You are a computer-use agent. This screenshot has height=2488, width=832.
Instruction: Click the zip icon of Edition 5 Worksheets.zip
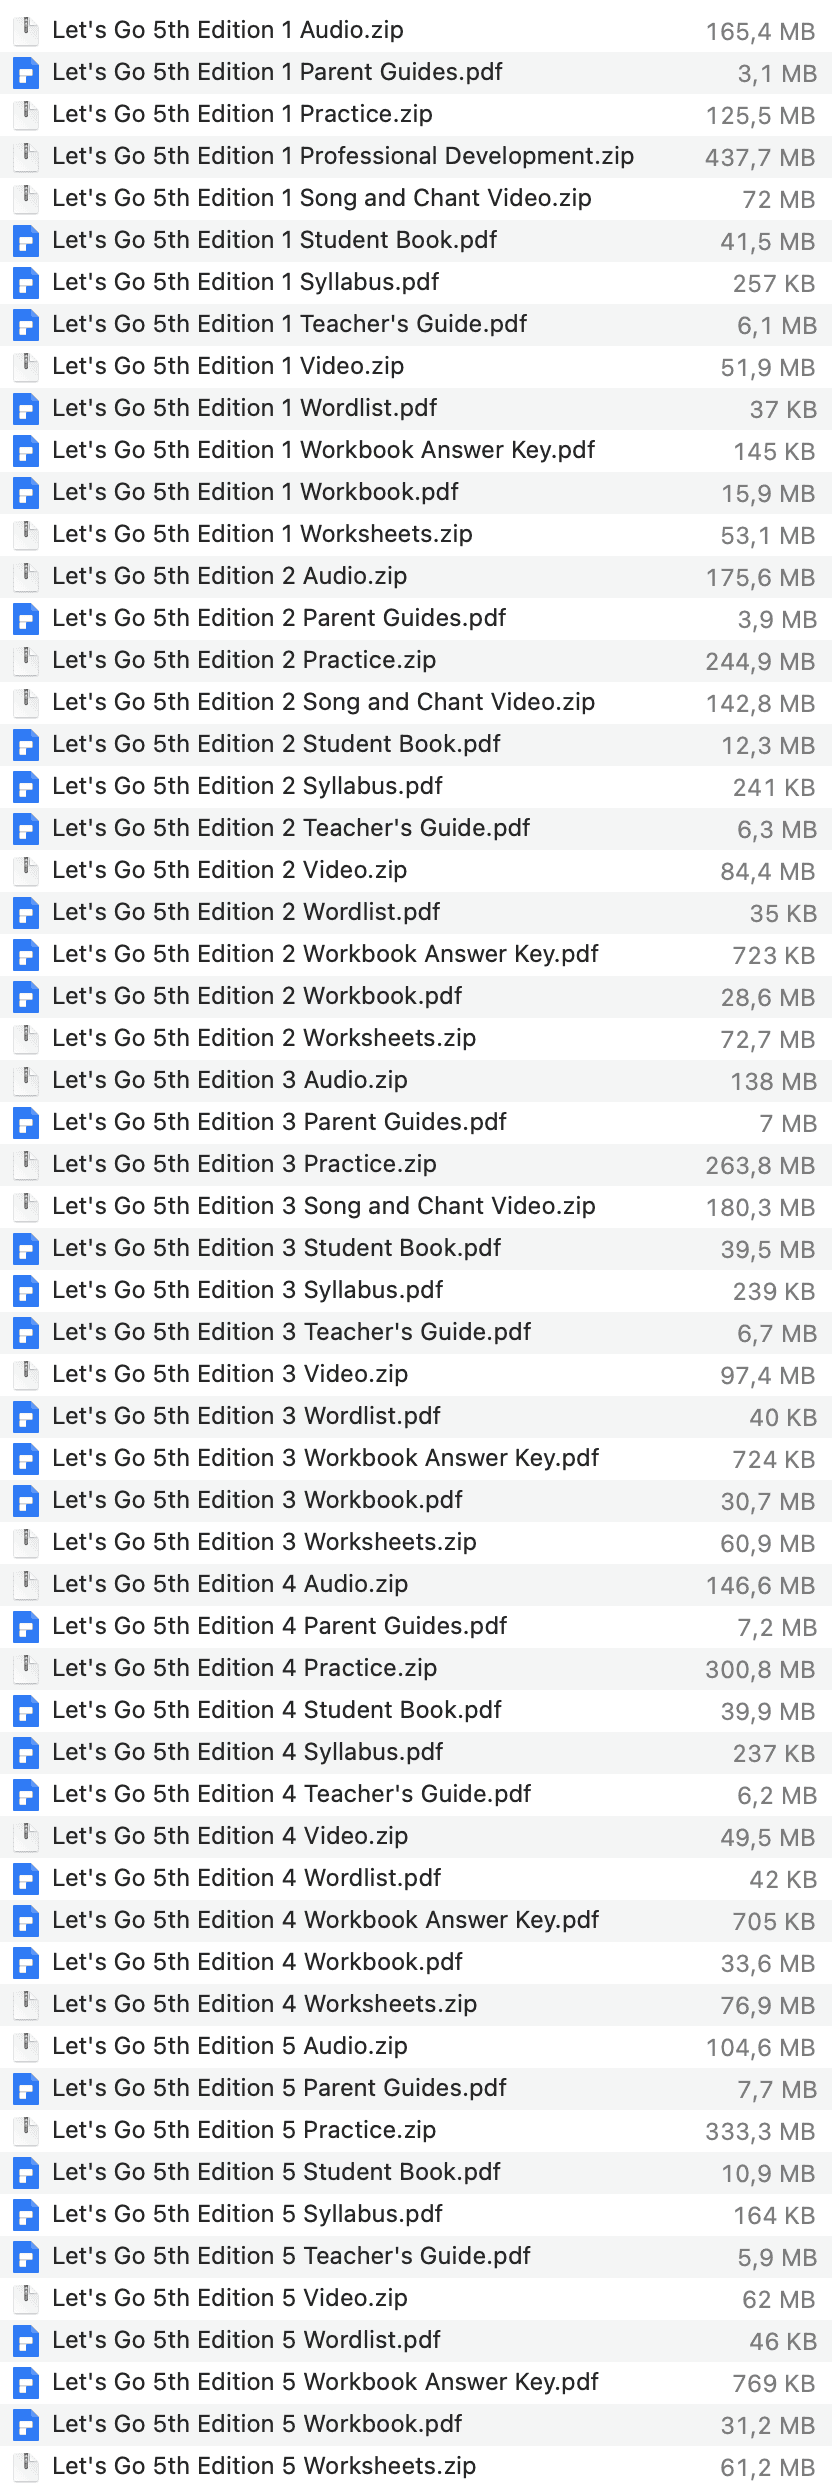(x=26, y=2467)
